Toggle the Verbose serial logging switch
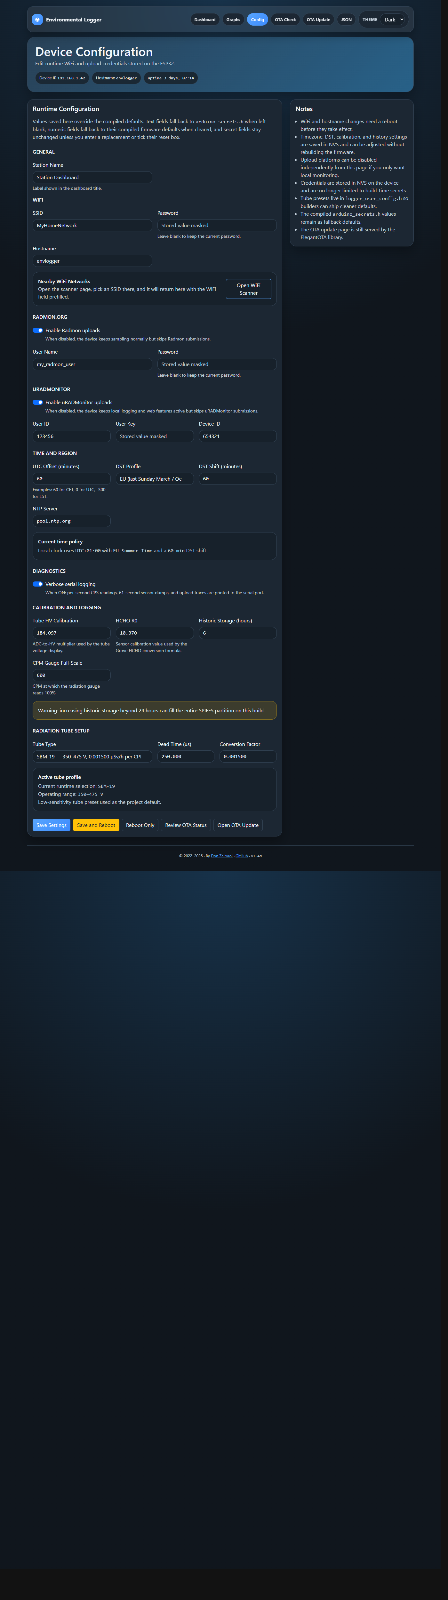Image resolution: width=448 pixels, height=1600 pixels. 38,584
